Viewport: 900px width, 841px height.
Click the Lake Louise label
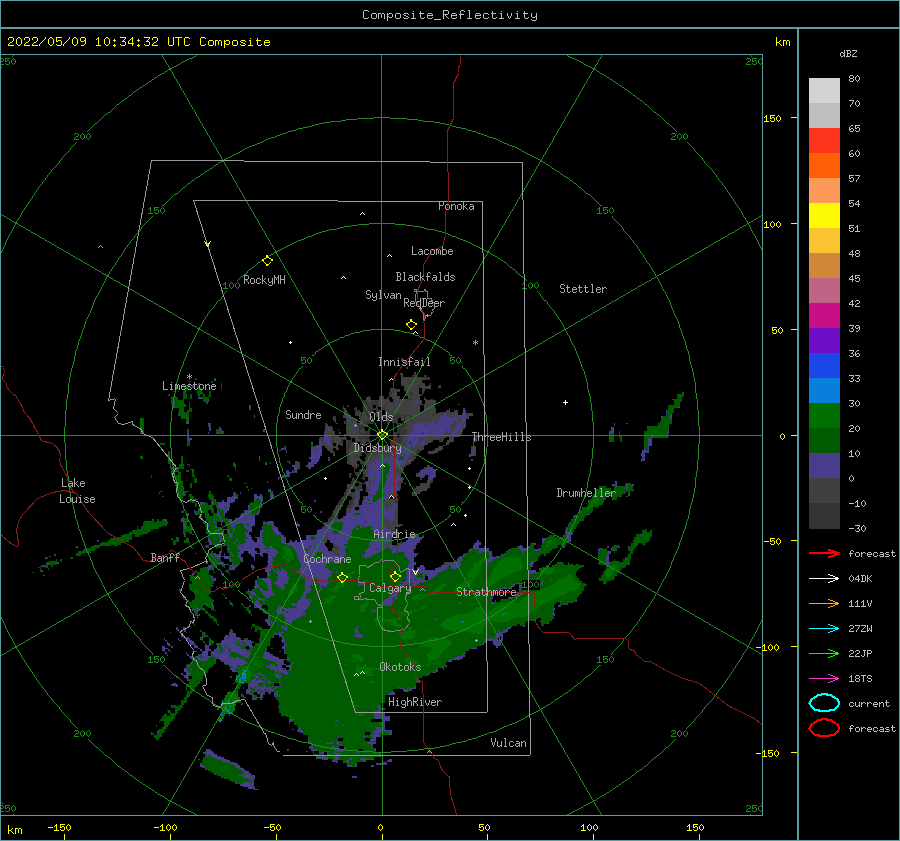tap(77, 491)
